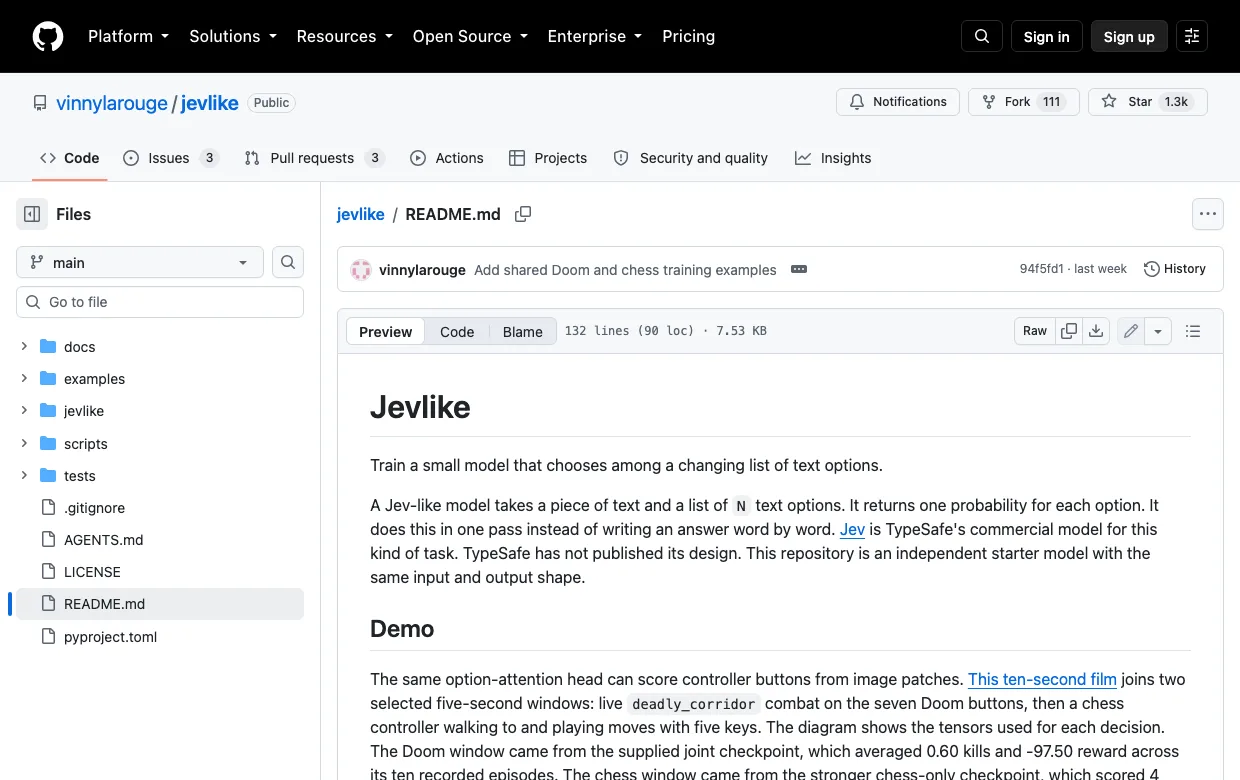Search files magnifier button beside branch

288,262
